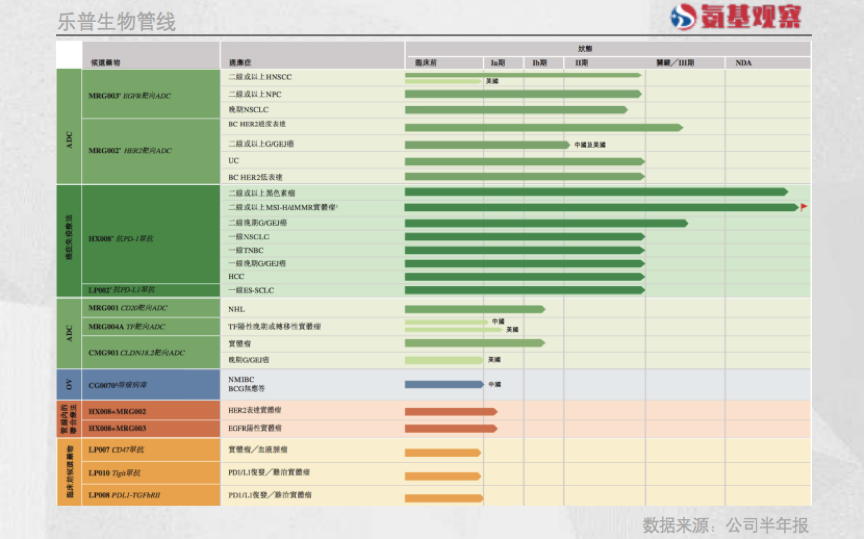
Task: Click the LP010 Tigit單抗 cell
Action: [150, 473]
